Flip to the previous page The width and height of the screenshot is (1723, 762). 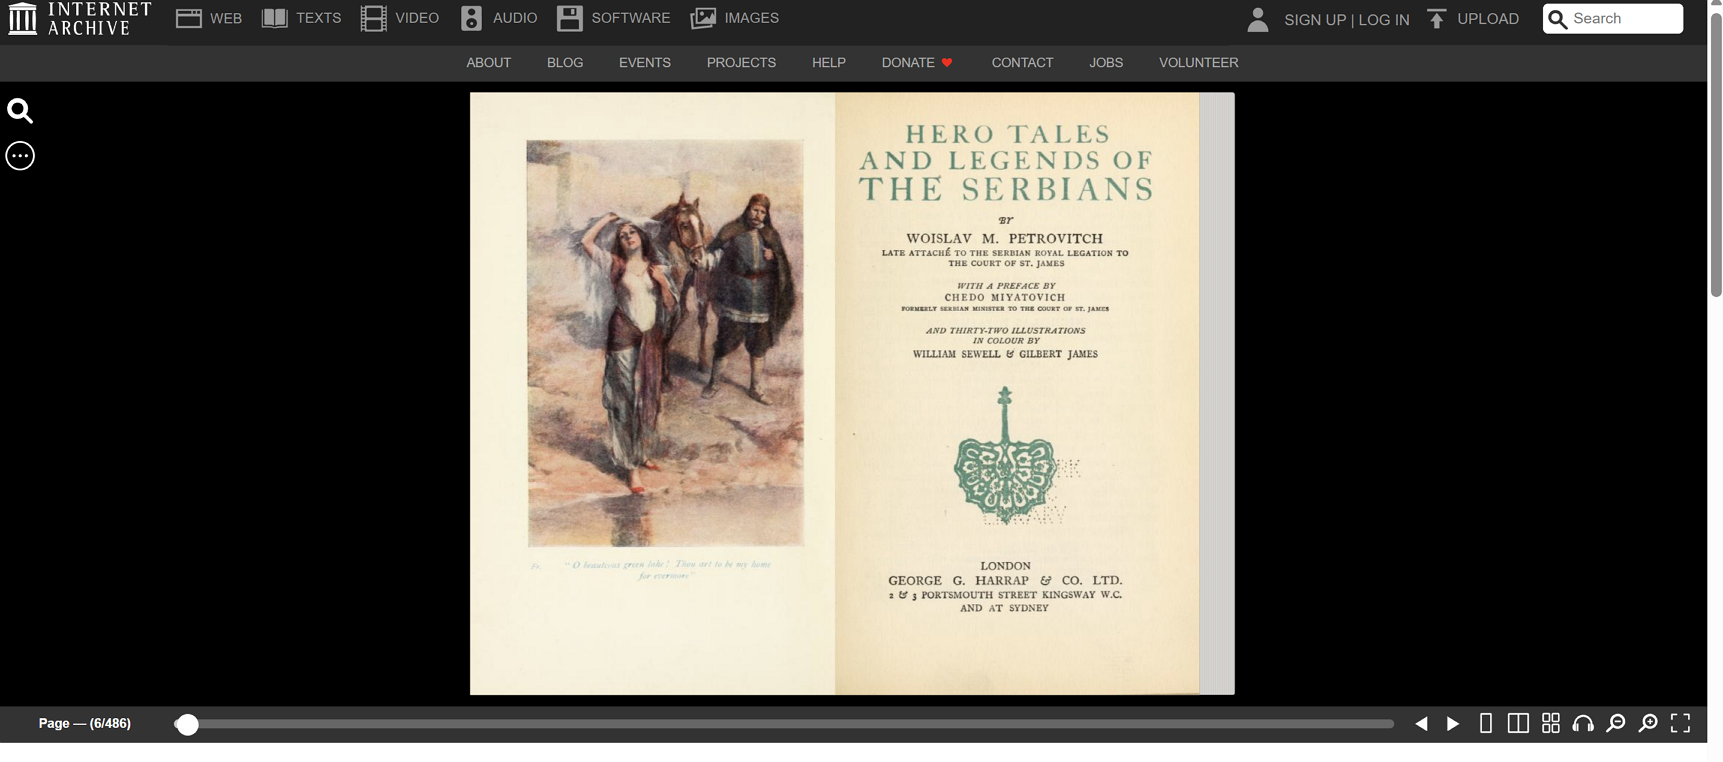[1421, 723]
